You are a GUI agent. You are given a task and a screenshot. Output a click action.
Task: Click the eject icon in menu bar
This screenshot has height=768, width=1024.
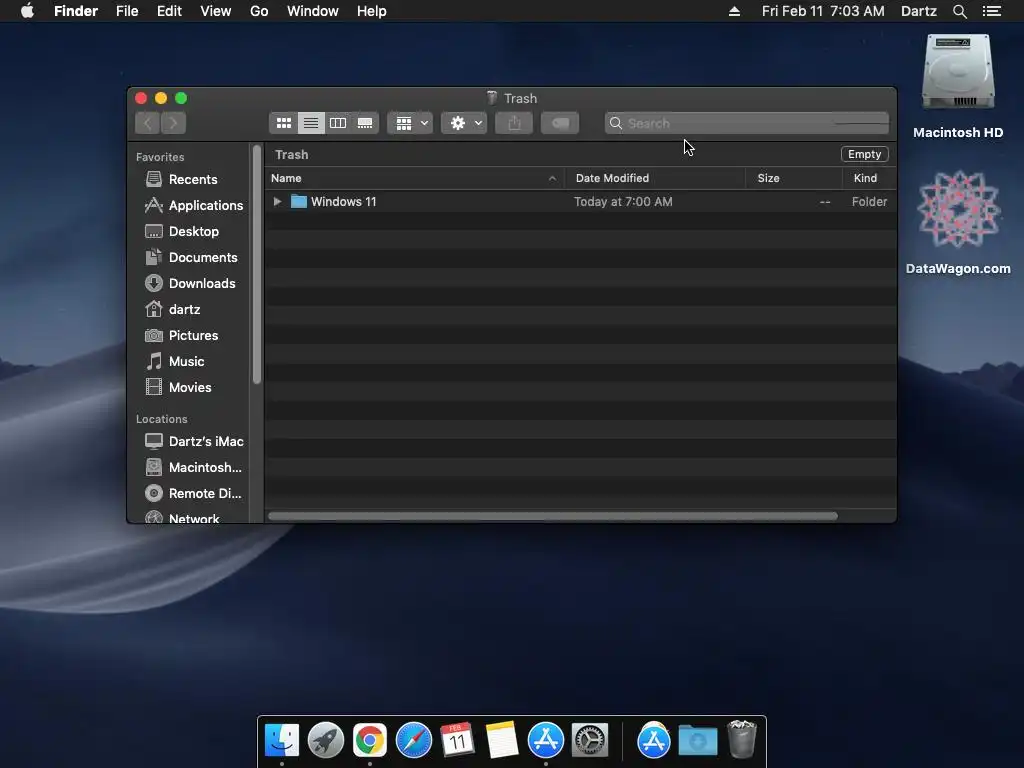(734, 11)
